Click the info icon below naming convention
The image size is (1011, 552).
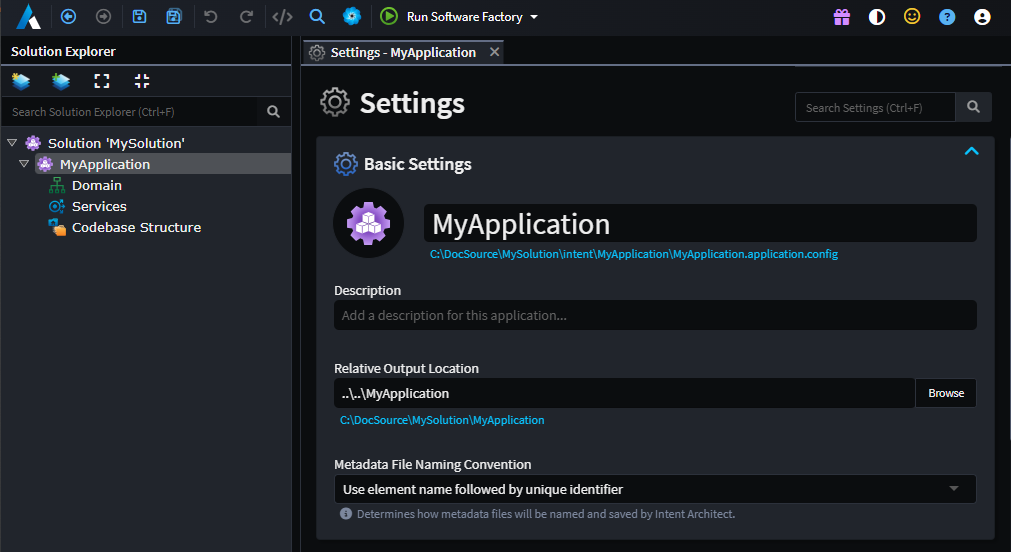[346, 514]
